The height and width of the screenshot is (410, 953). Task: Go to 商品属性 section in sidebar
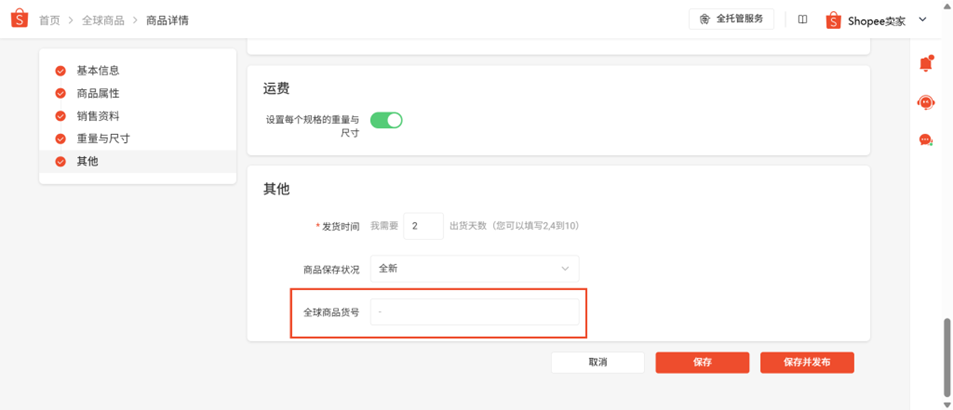[98, 94]
